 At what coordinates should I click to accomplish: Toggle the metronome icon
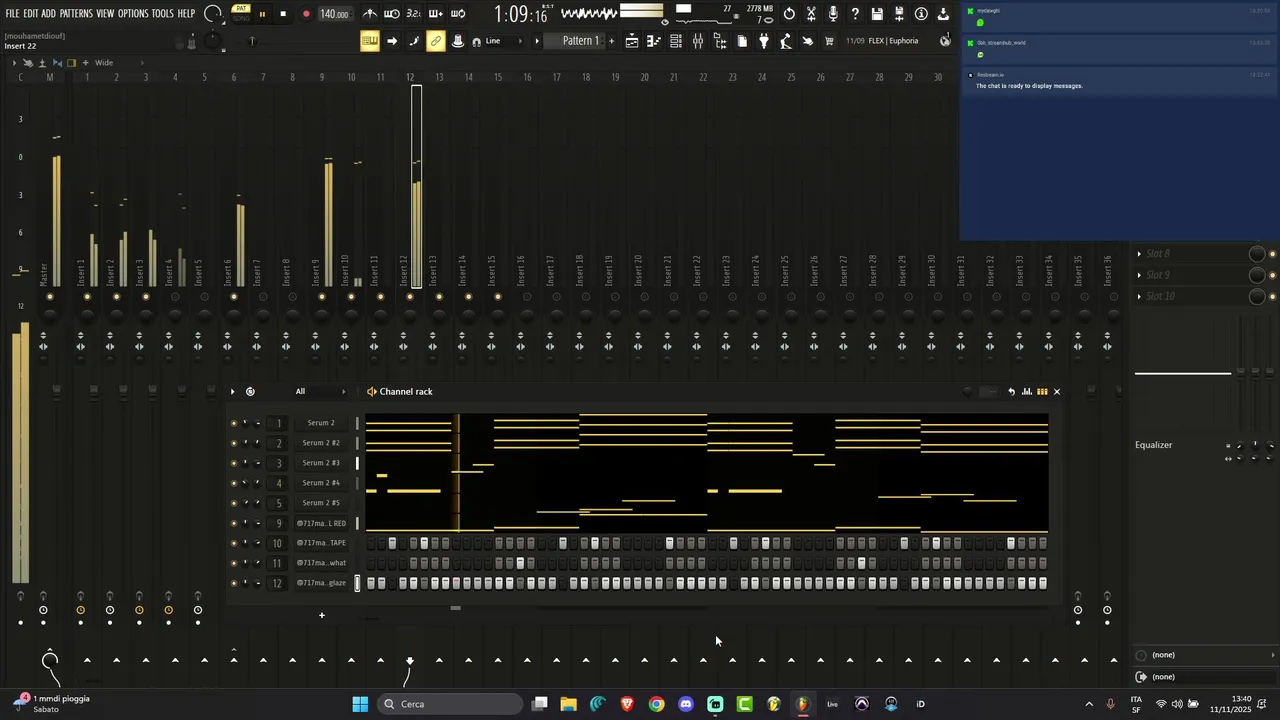pyautogui.click(x=370, y=14)
